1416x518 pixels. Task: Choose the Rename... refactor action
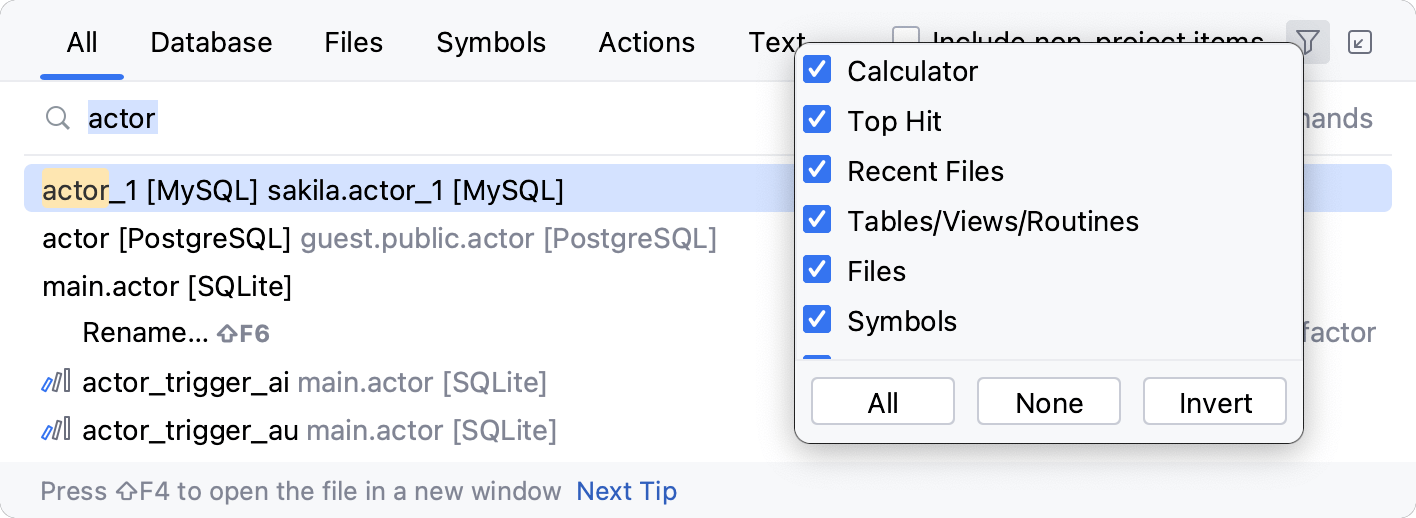click(x=145, y=333)
